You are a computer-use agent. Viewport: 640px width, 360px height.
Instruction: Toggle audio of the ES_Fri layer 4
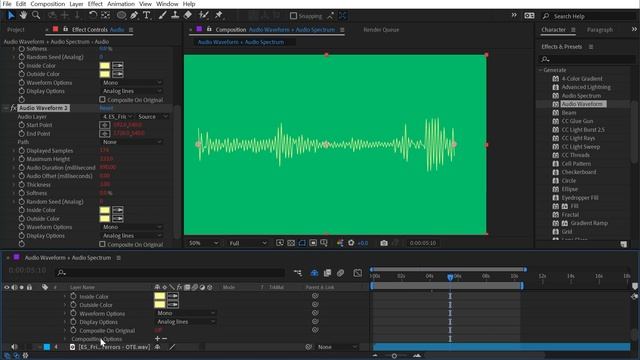(x=14, y=347)
